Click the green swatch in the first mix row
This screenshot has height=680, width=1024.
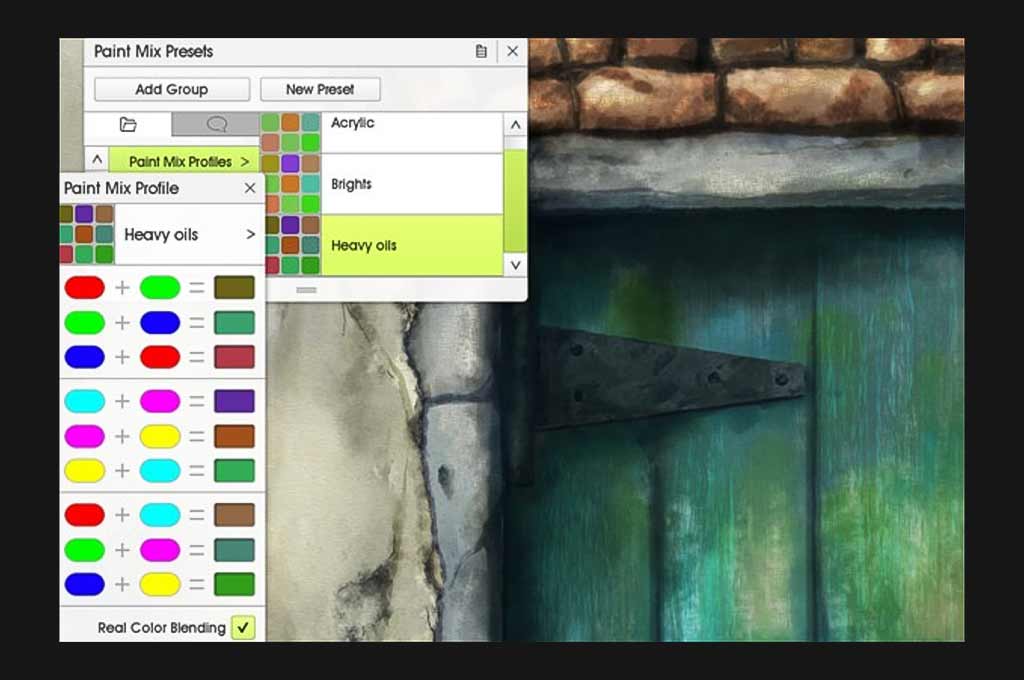tap(159, 287)
